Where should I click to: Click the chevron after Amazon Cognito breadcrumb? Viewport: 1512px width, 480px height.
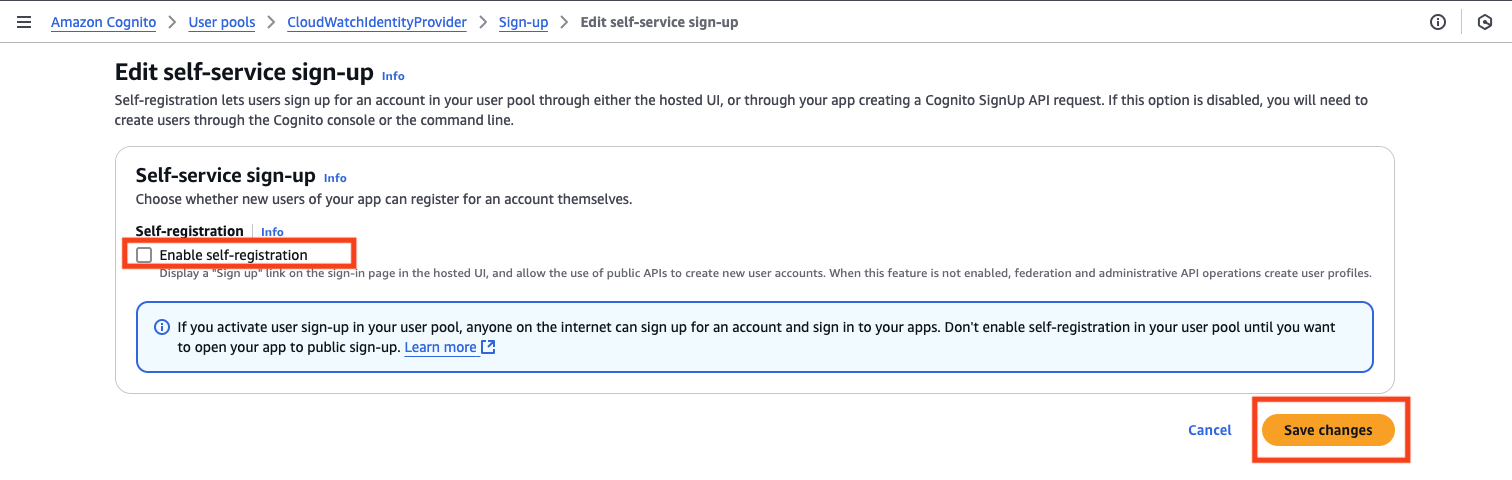tap(172, 22)
